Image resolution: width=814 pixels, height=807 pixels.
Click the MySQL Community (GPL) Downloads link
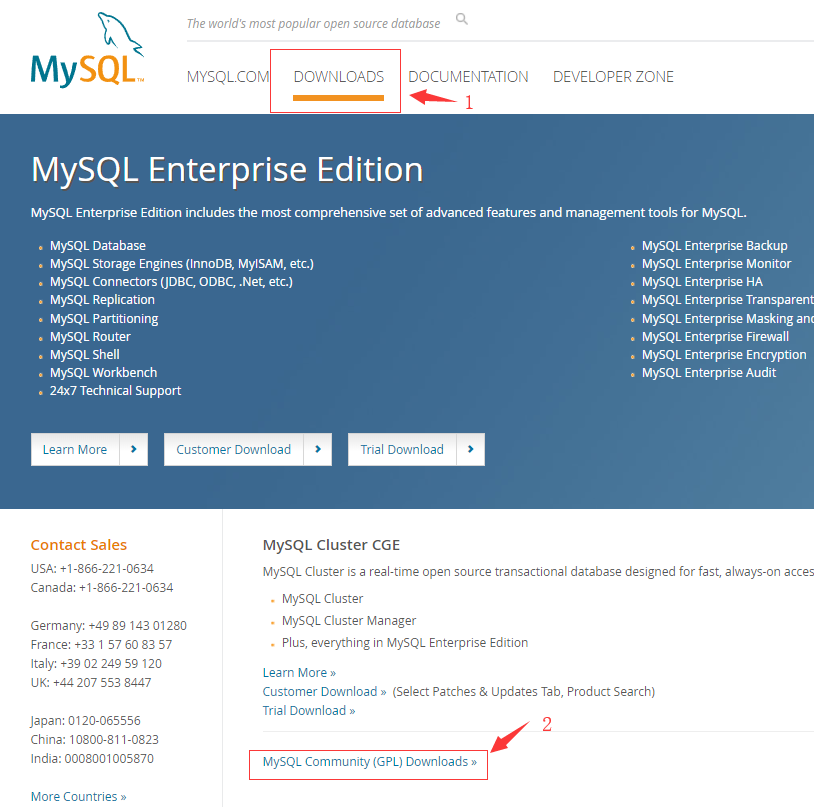coord(367,761)
